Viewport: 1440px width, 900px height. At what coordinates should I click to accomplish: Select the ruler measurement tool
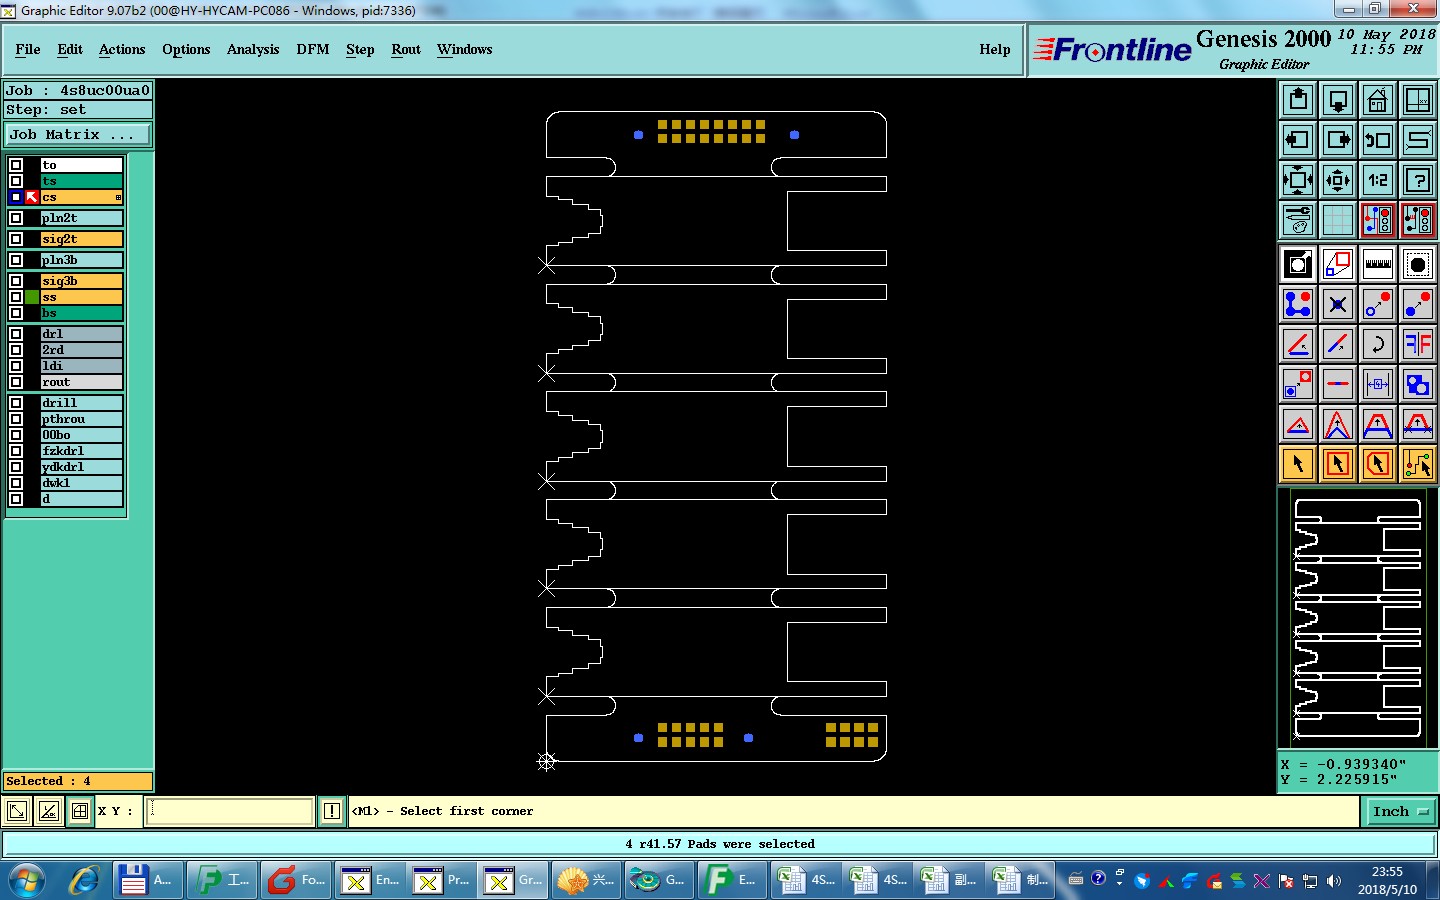[x=1378, y=264]
